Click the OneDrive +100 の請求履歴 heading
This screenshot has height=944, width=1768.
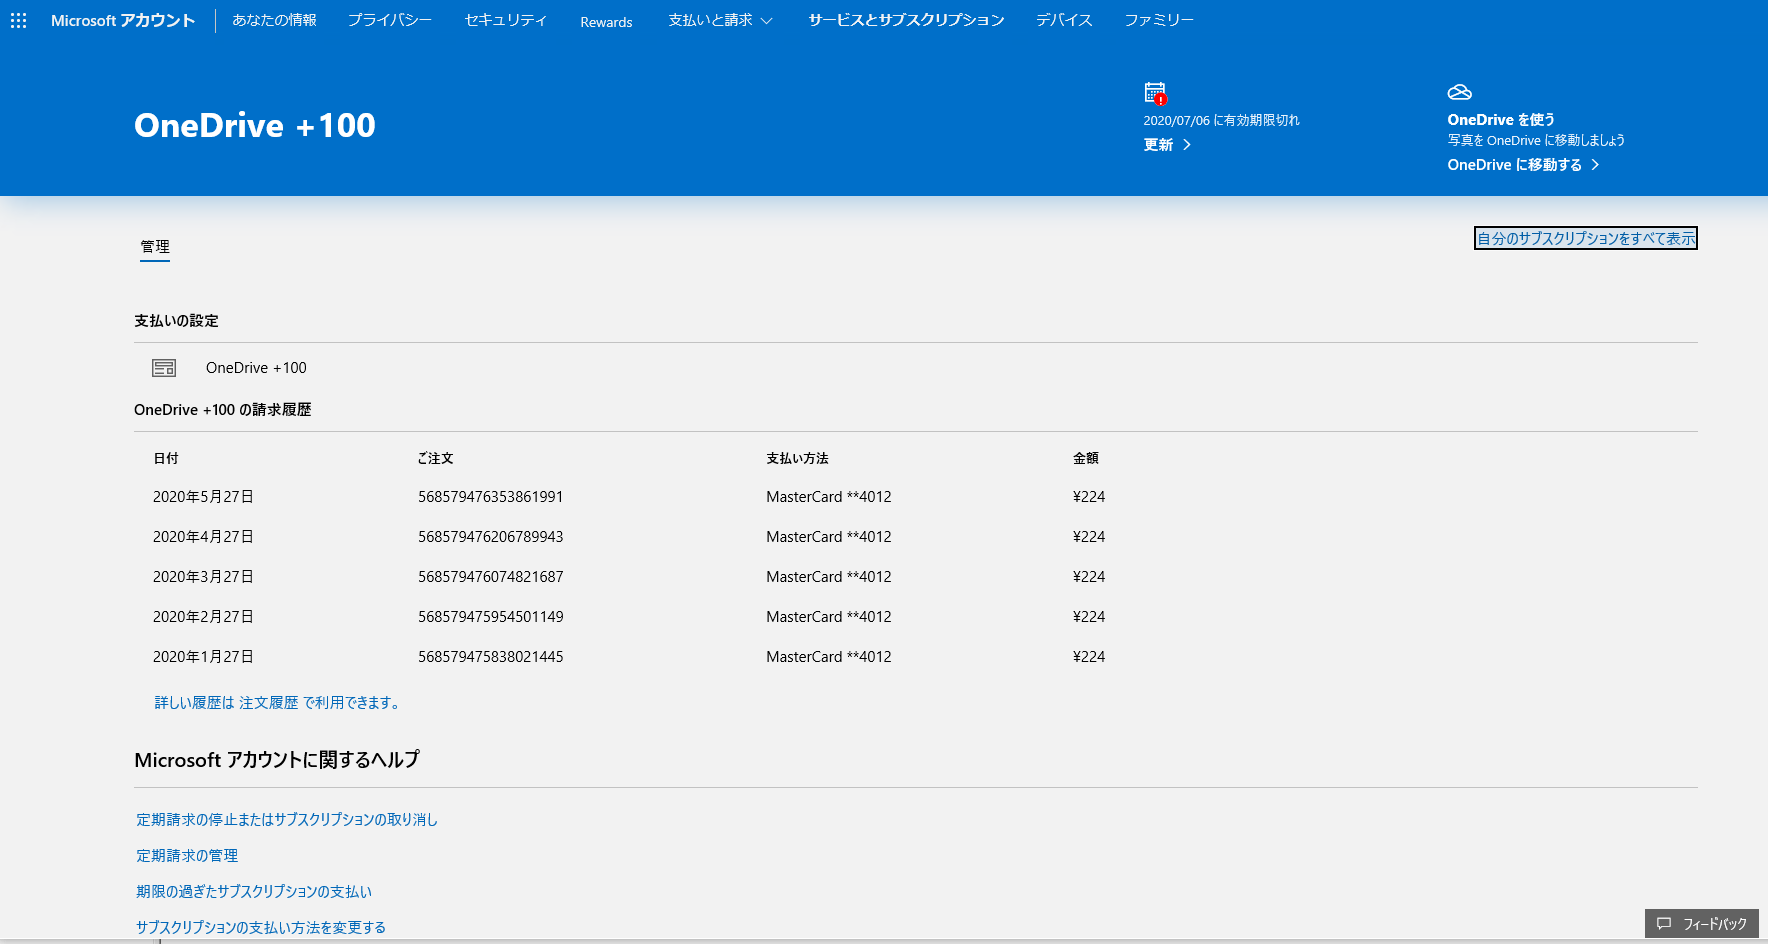coord(223,410)
